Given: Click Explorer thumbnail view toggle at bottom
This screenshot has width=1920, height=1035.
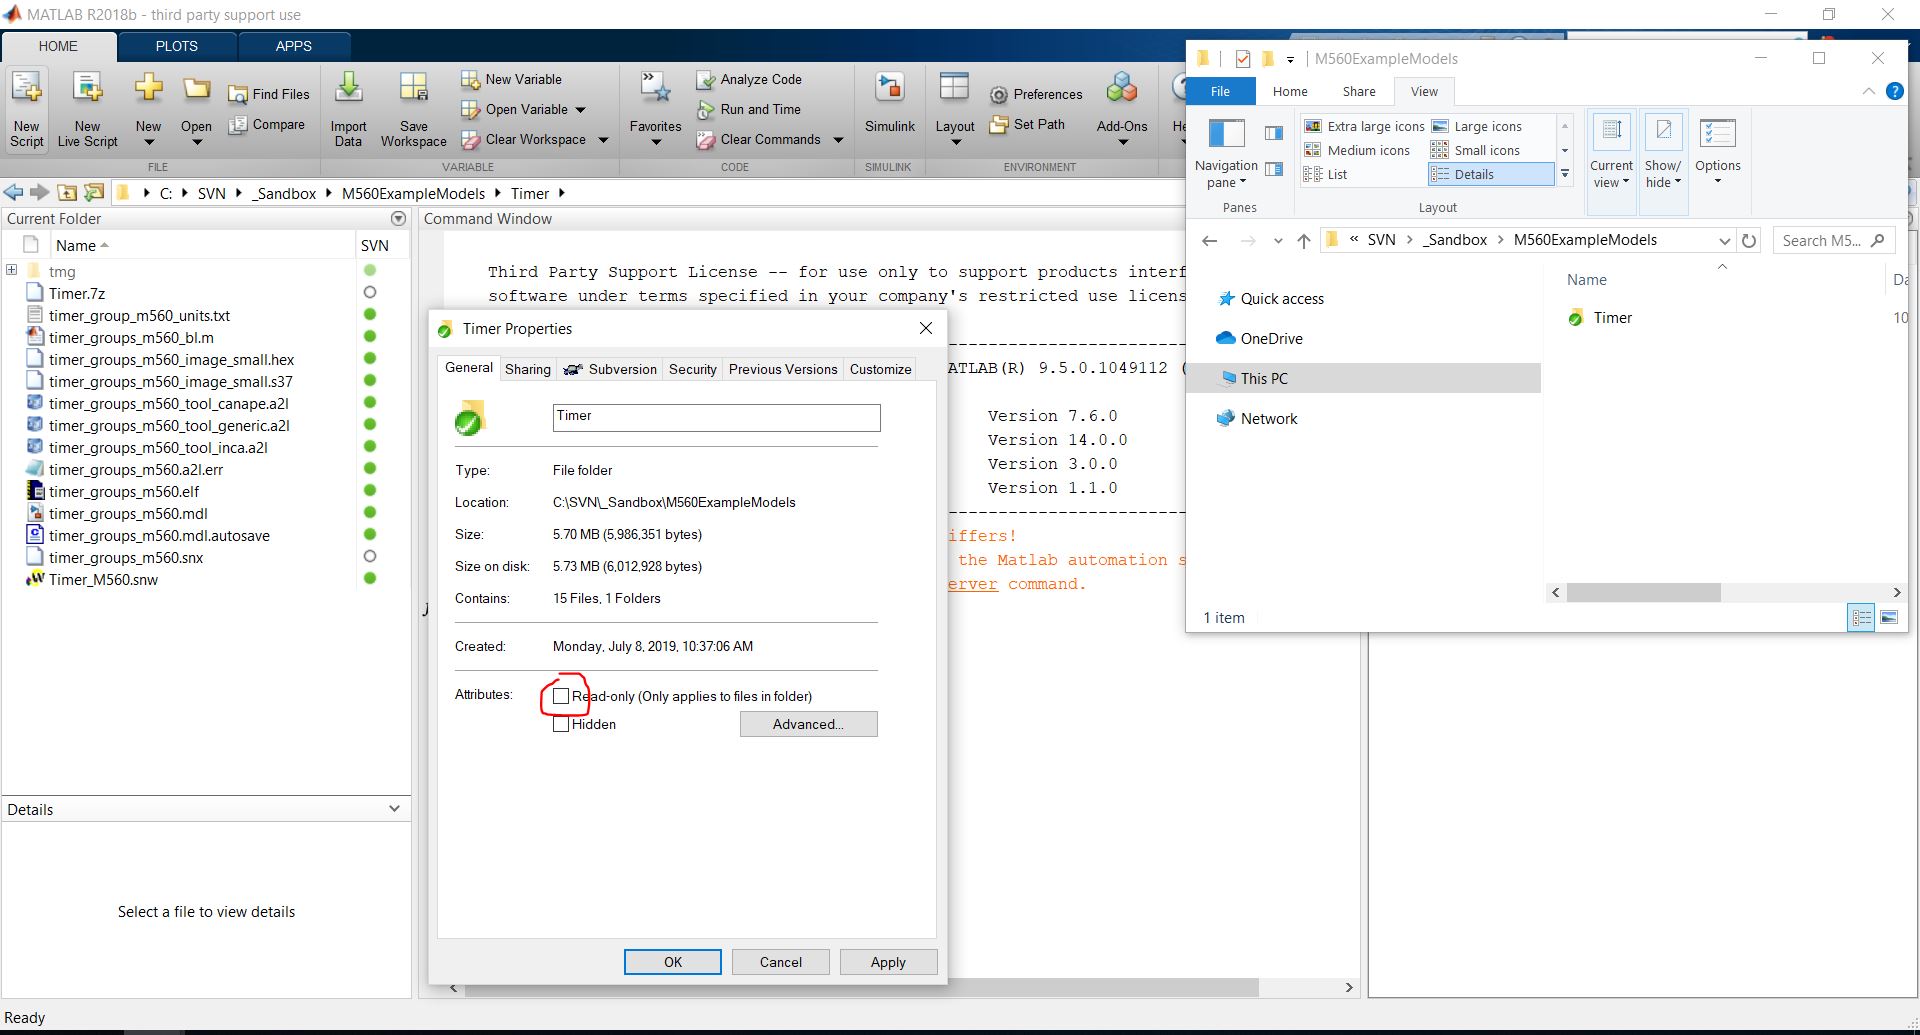Looking at the screenshot, I should pyautogui.click(x=1889, y=618).
